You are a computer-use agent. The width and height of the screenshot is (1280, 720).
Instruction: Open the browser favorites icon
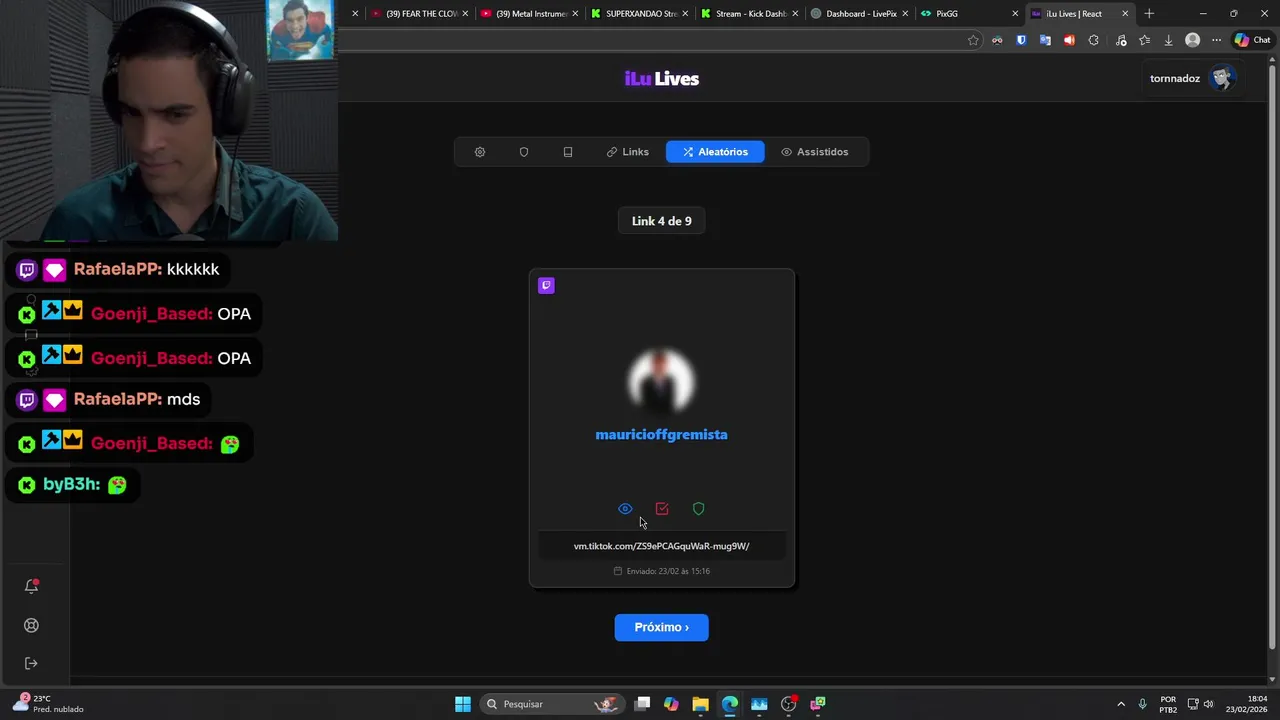(1145, 40)
